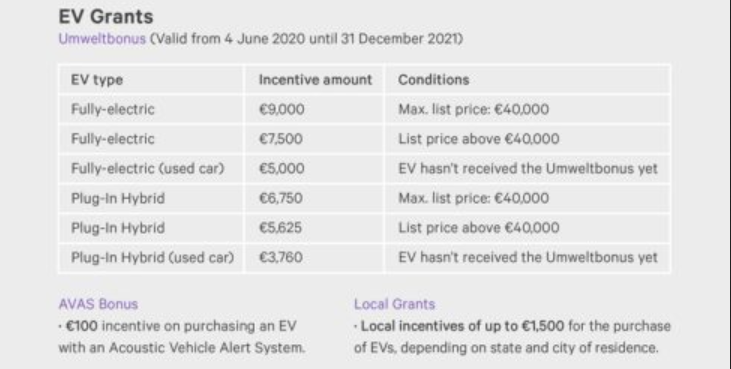
Task: Open the Umweltbonus link
Action: click(x=102, y=39)
